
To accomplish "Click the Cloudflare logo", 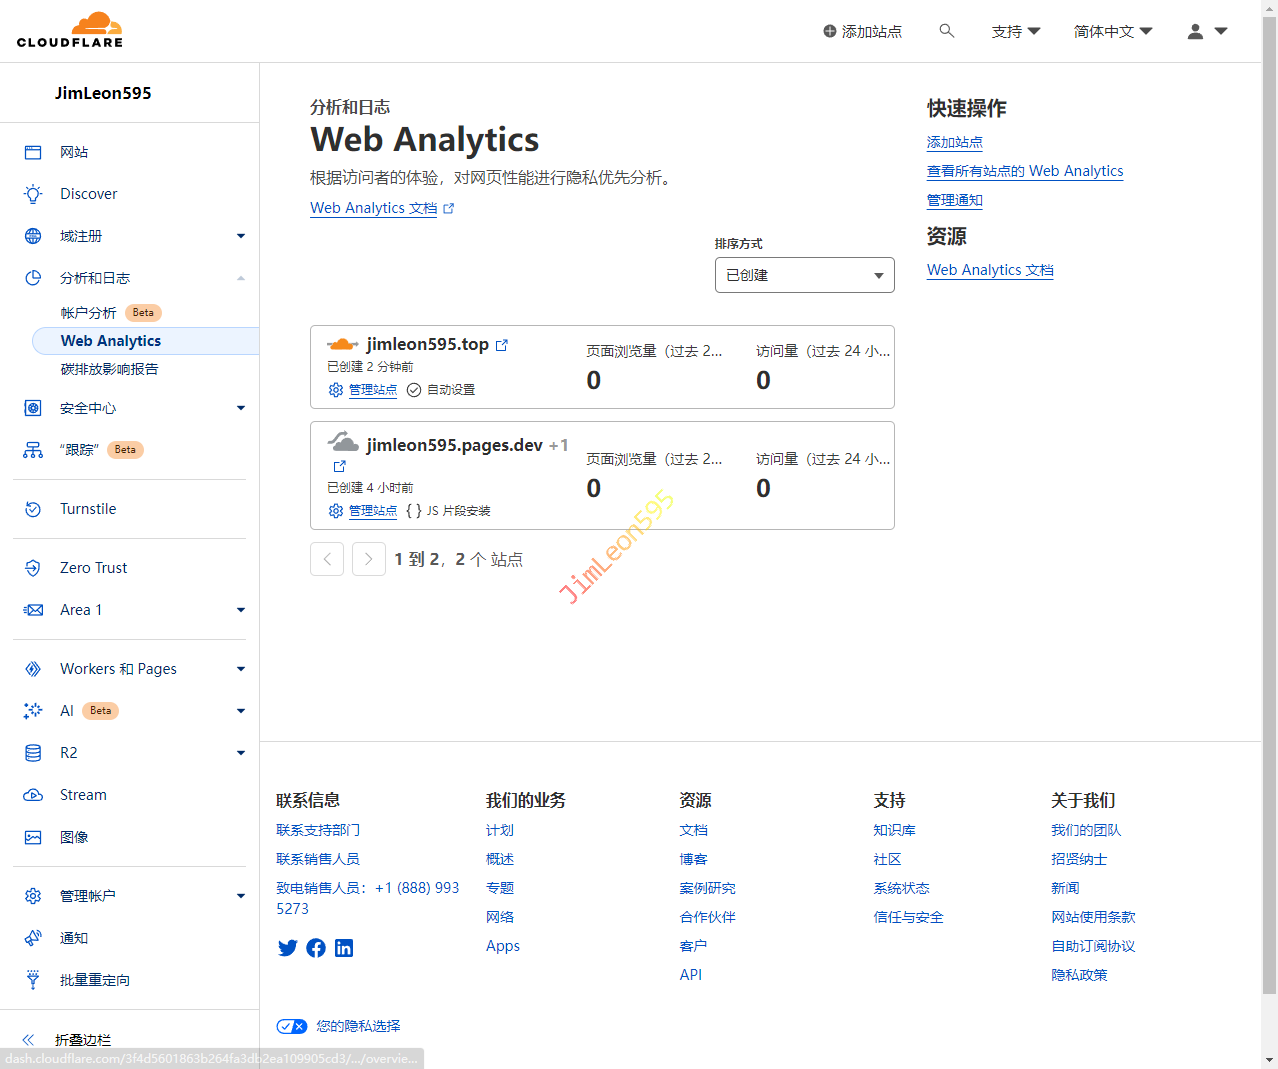I will (70, 31).
